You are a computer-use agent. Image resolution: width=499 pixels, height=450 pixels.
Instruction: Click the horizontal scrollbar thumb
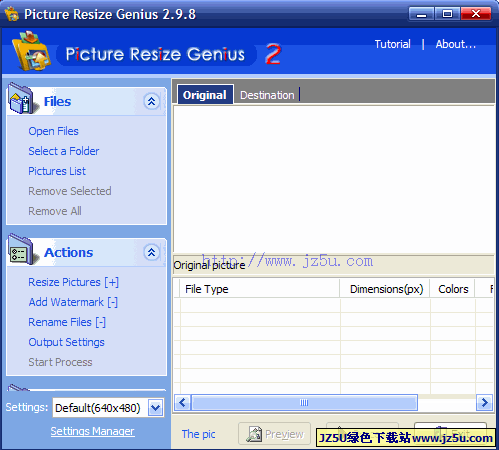click(304, 403)
